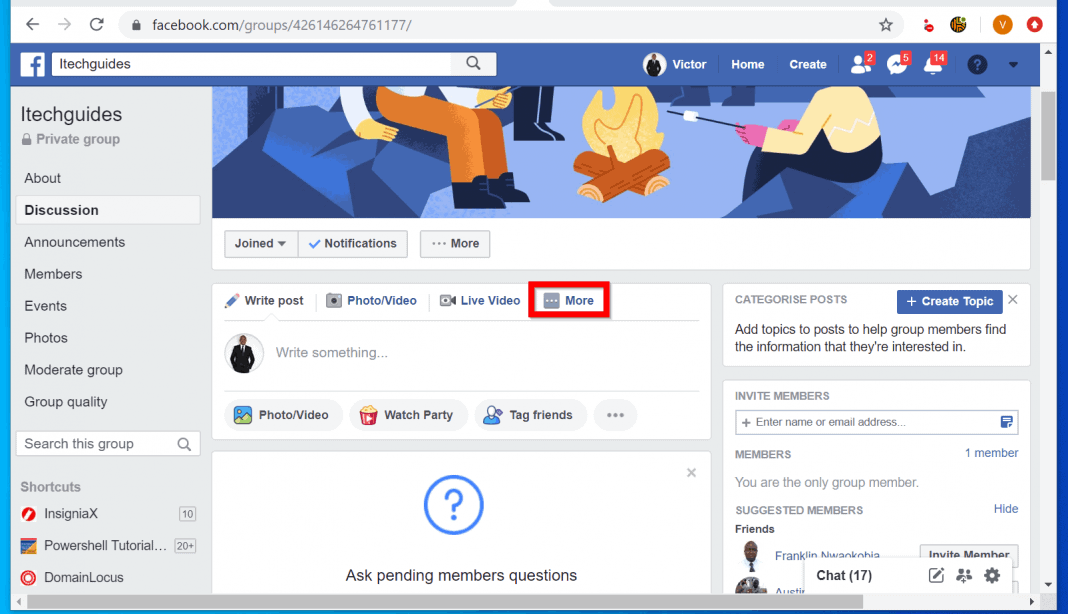Image resolution: width=1068 pixels, height=614 pixels.
Task: Open the Help question mark menu
Action: click(977, 64)
